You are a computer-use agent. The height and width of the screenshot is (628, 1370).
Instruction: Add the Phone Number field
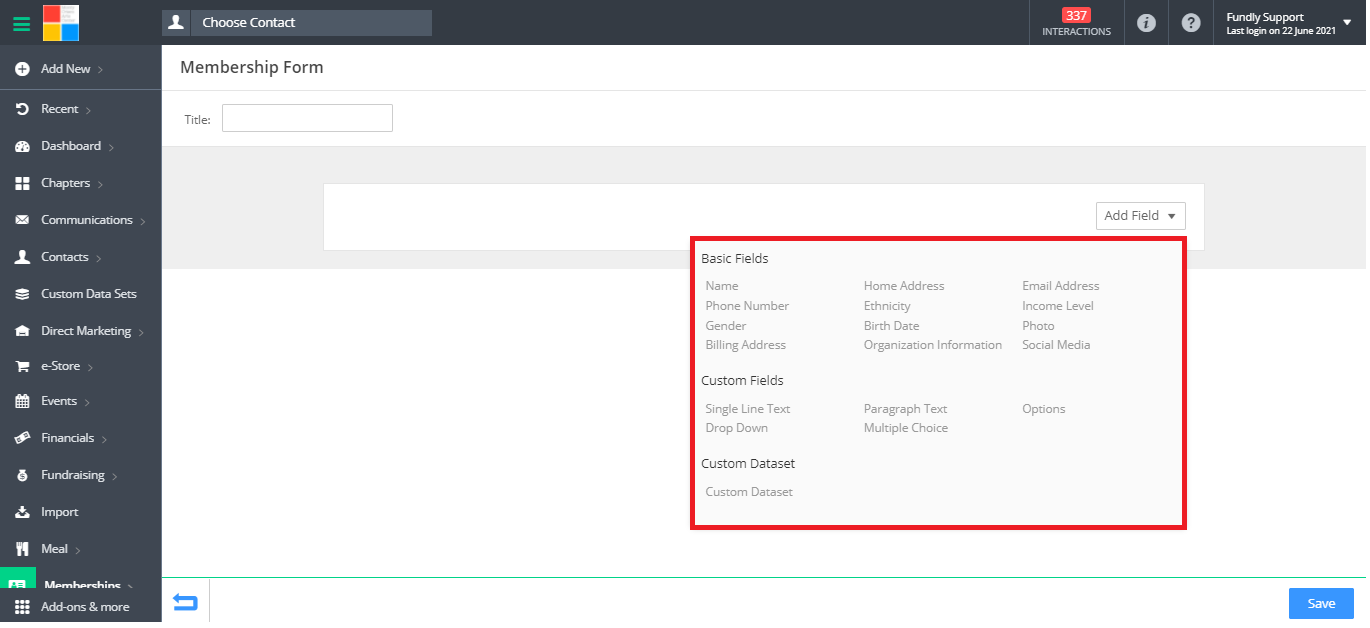coord(747,306)
